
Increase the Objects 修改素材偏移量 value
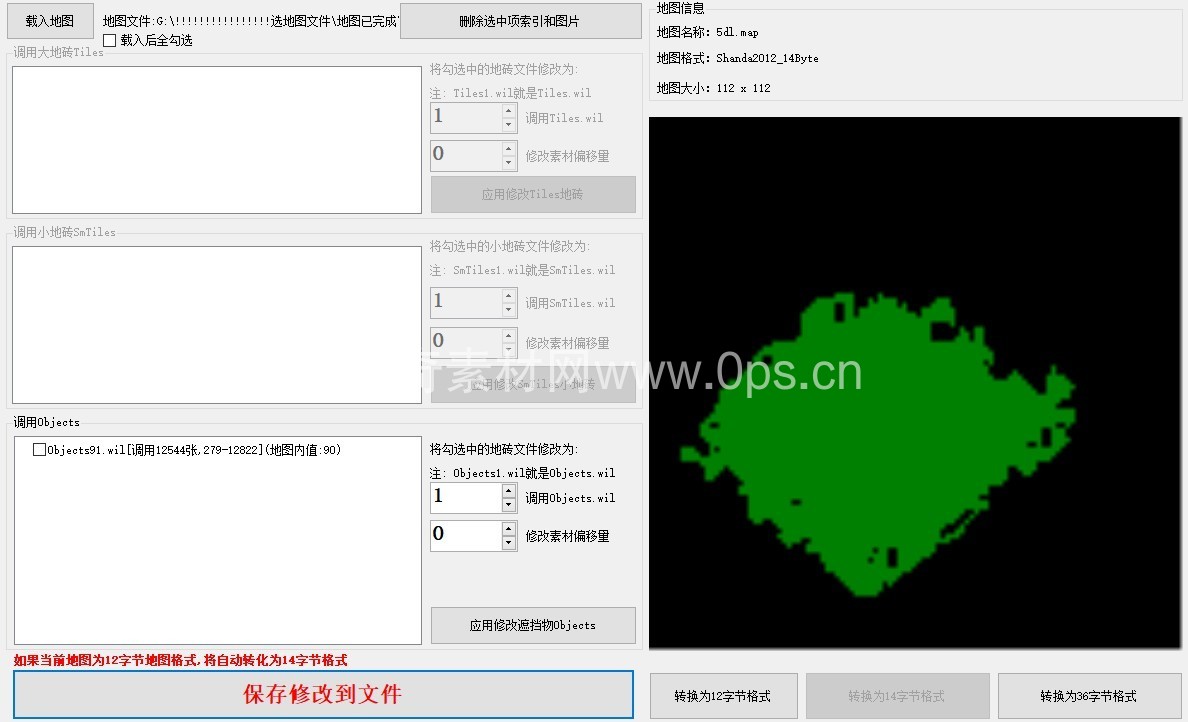[509, 529]
